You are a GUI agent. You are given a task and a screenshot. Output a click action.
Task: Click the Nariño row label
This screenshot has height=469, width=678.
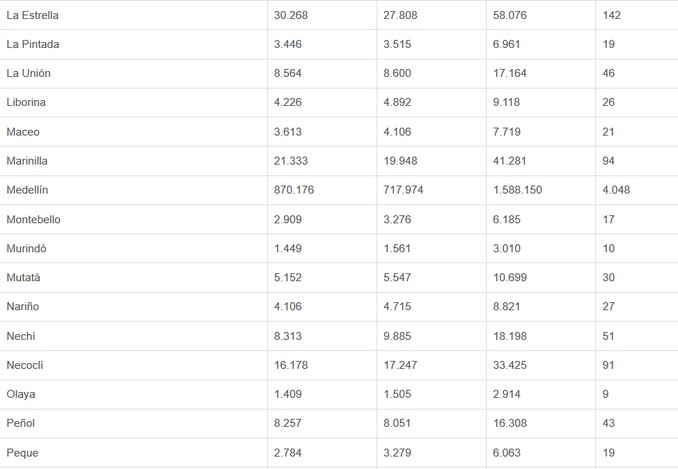23,307
